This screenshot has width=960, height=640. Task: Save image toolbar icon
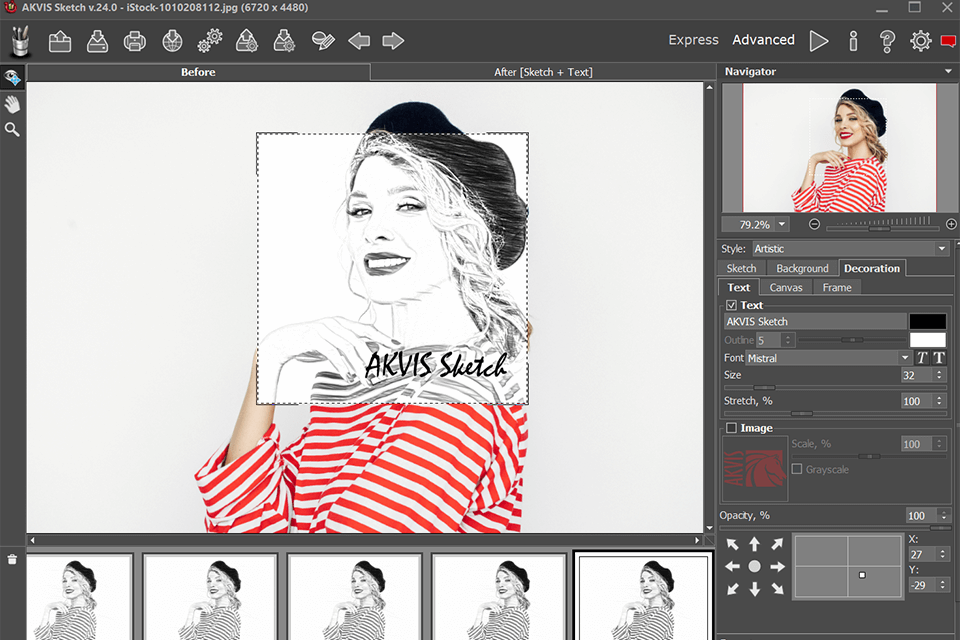[x=97, y=41]
